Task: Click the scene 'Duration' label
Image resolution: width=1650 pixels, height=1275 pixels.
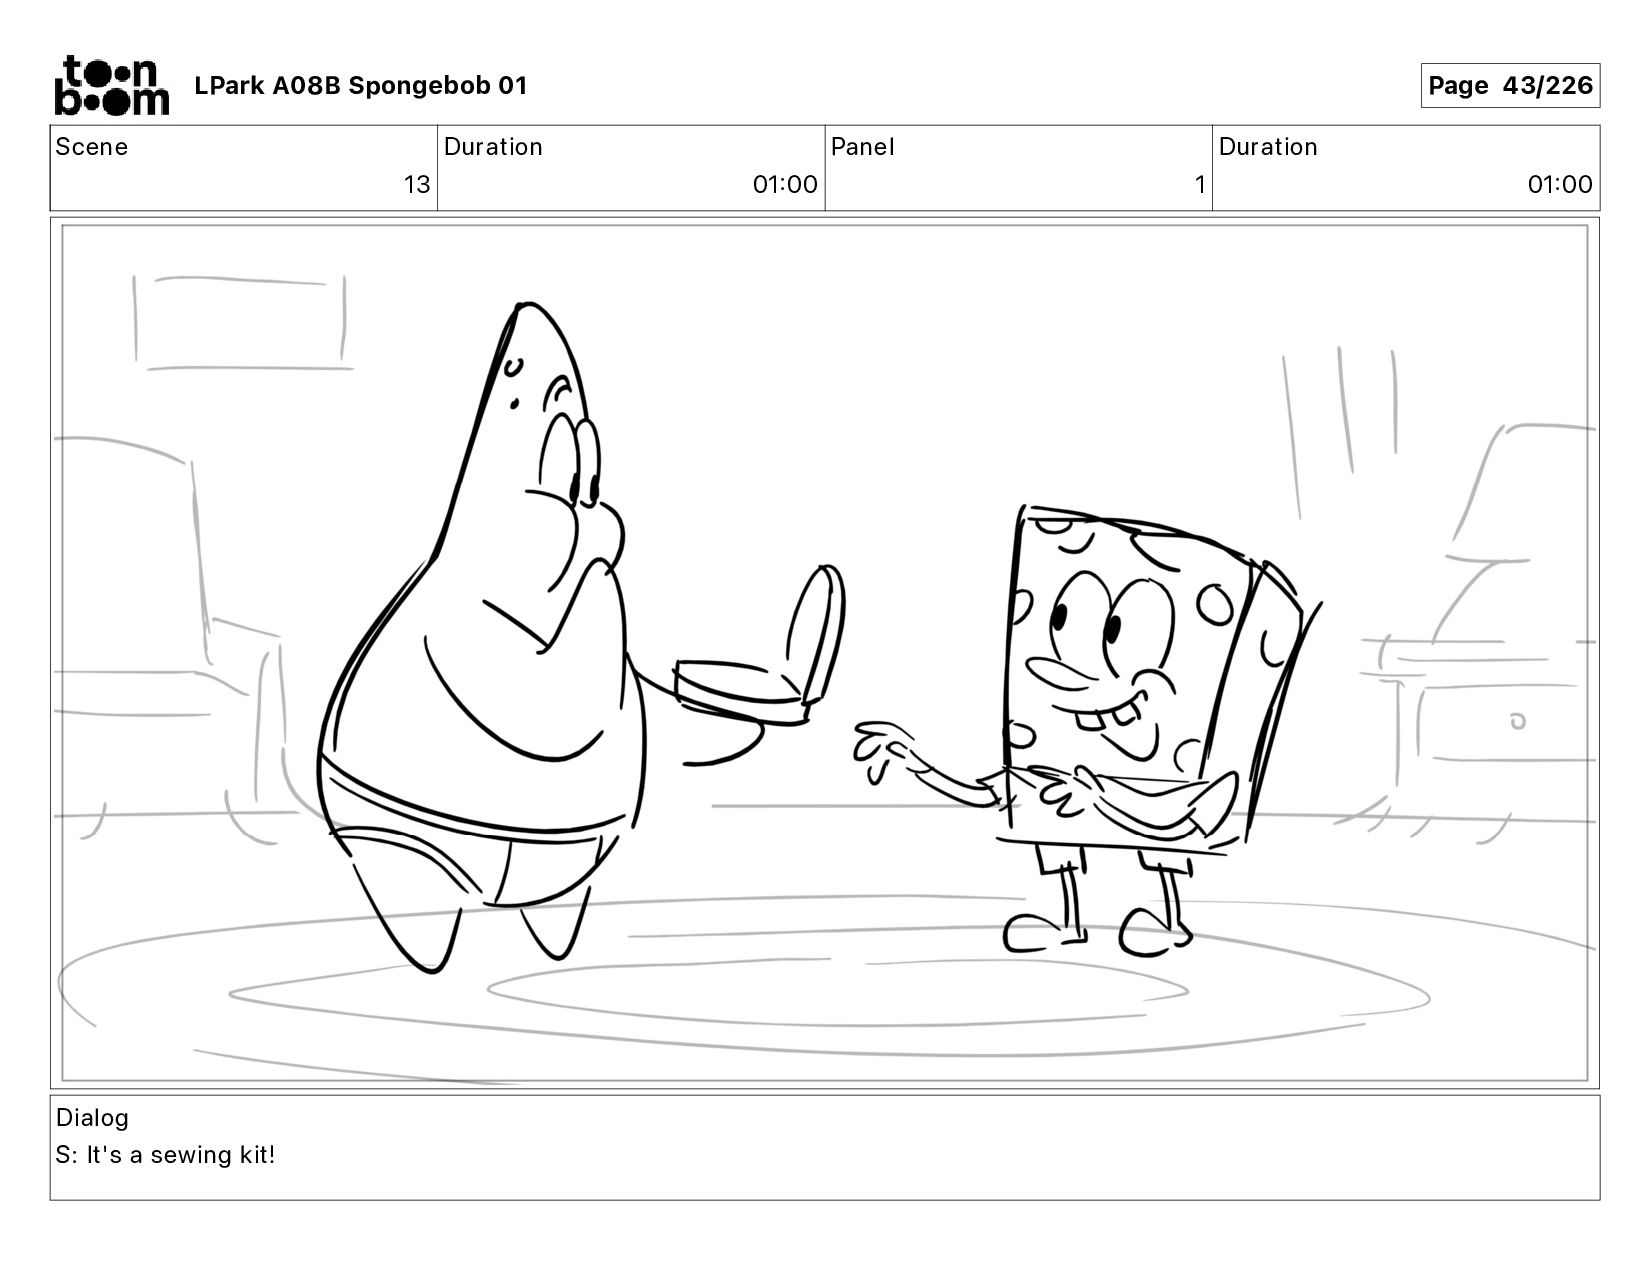Action: [493, 147]
